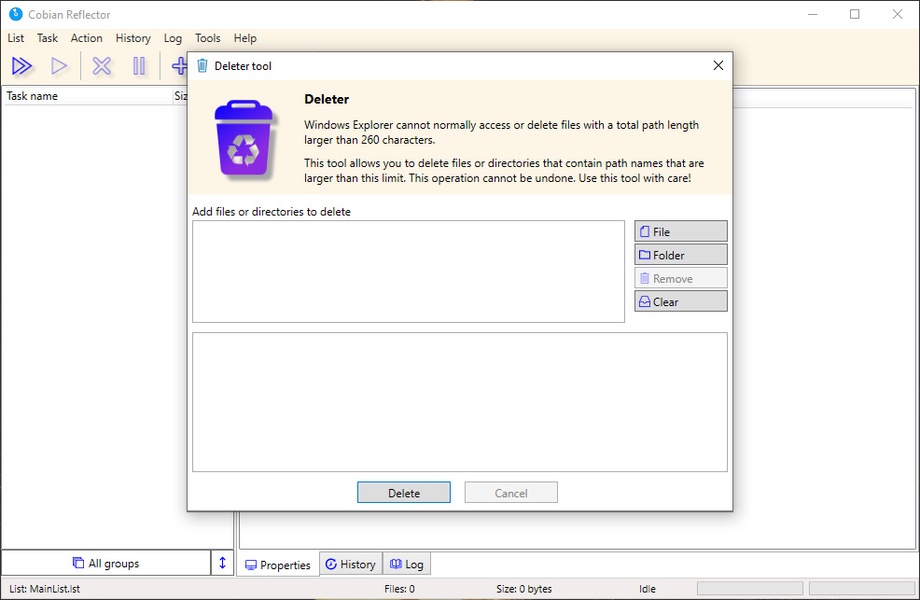The width and height of the screenshot is (920, 600).
Task: Click the Cobian Reflector app icon
Action: pyautogui.click(x=15, y=14)
